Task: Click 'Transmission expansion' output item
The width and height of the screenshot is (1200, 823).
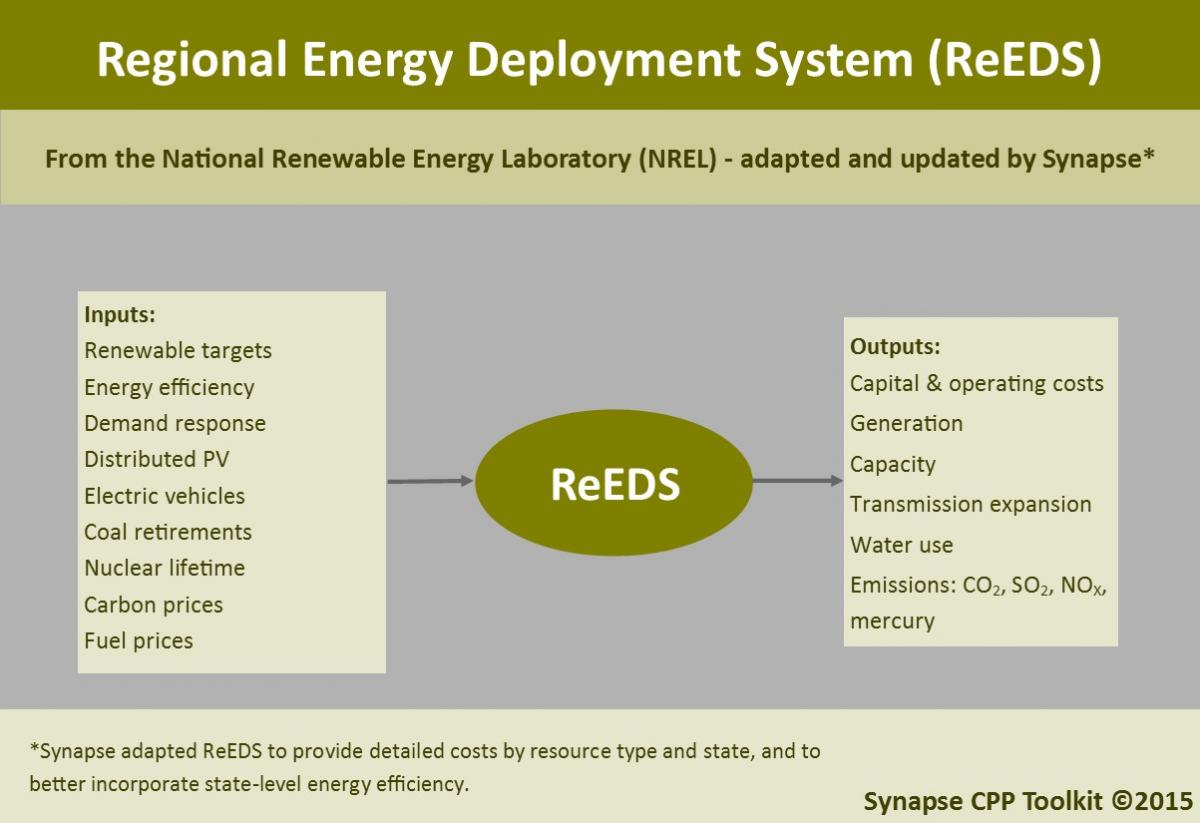Action: coord(971,505)
